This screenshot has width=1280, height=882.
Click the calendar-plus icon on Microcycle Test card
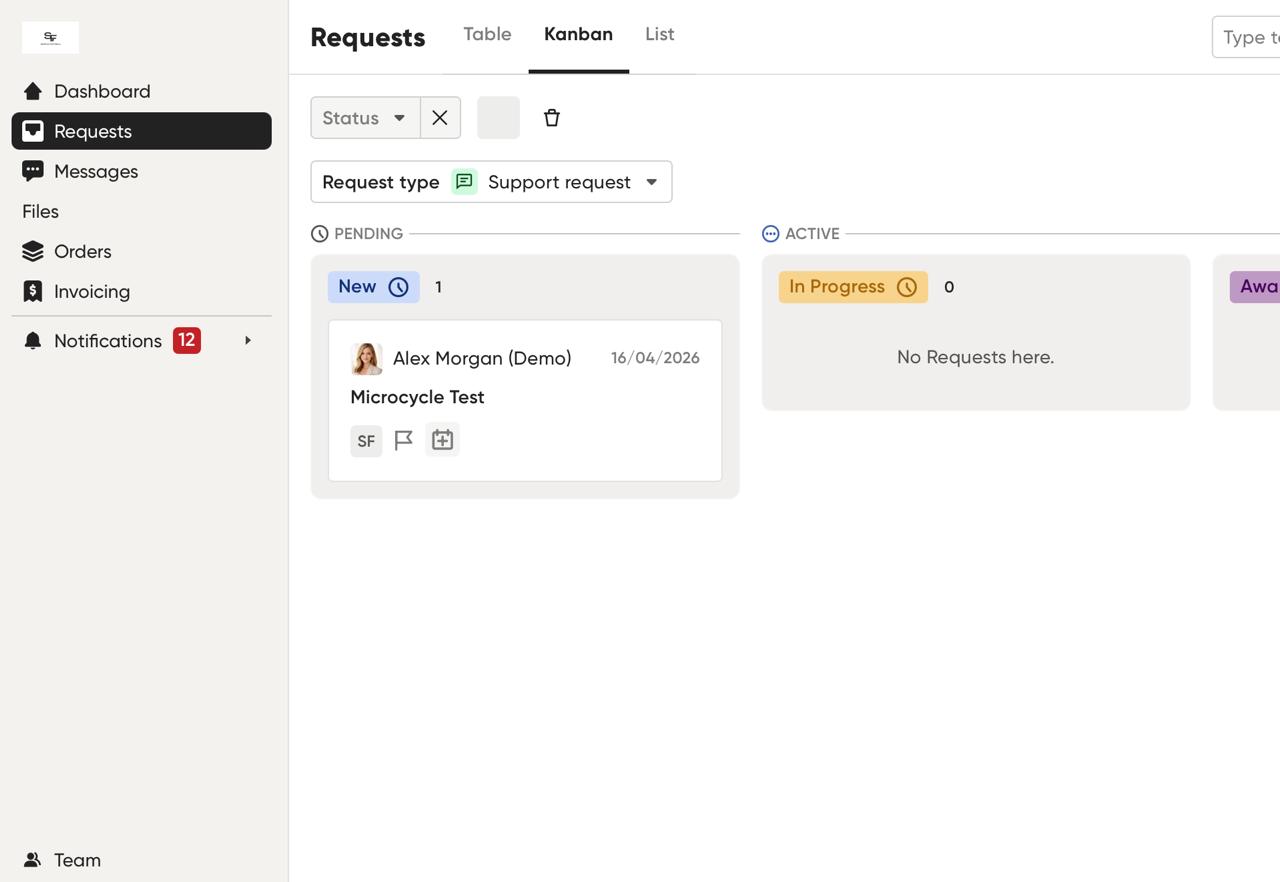442,440
